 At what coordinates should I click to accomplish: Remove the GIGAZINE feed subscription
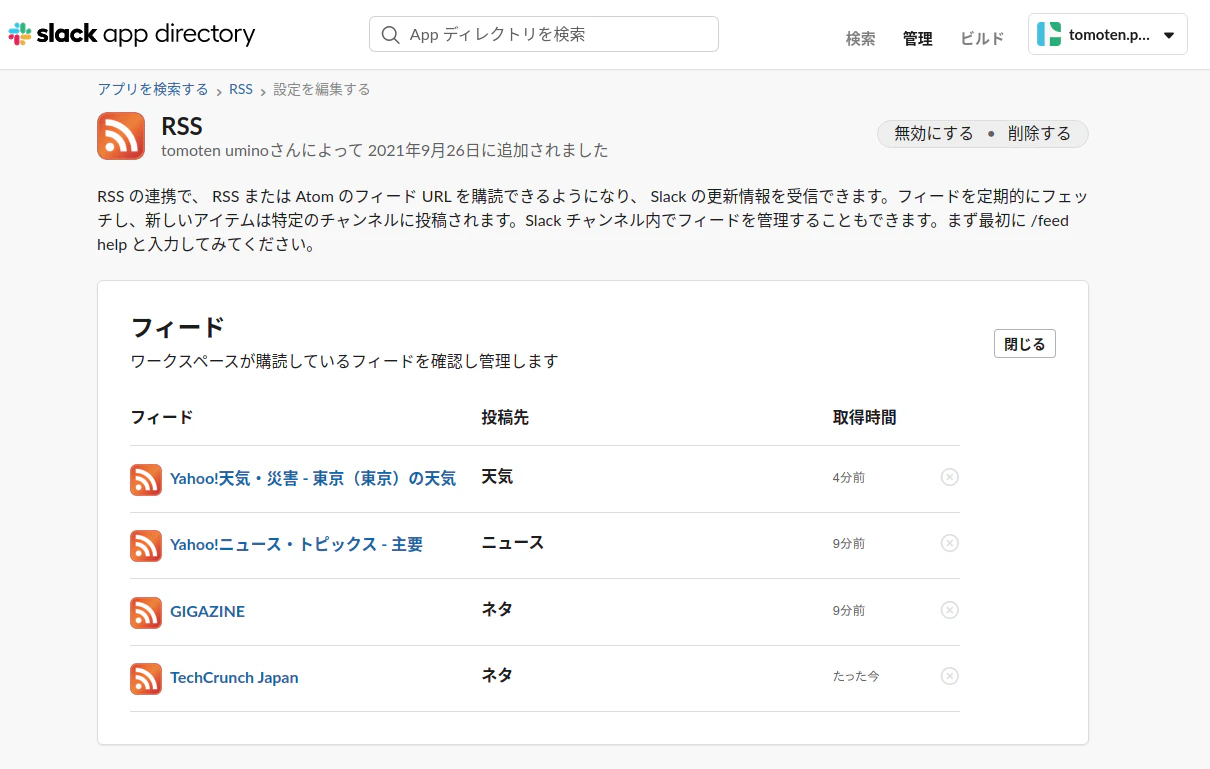point(949,609)
